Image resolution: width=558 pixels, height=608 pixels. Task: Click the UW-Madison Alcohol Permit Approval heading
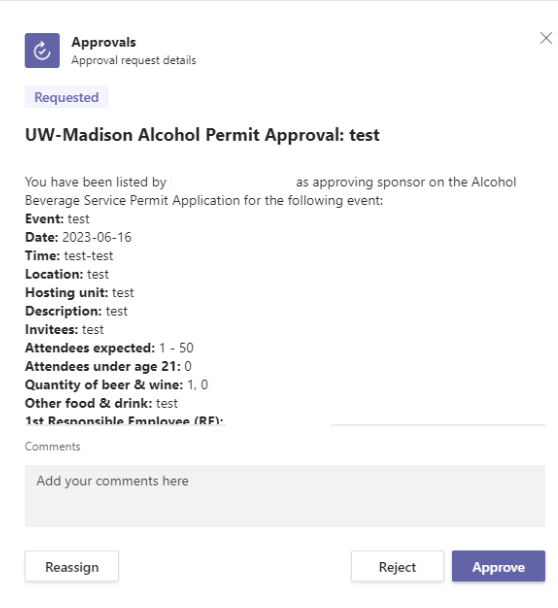coord(202,135)
